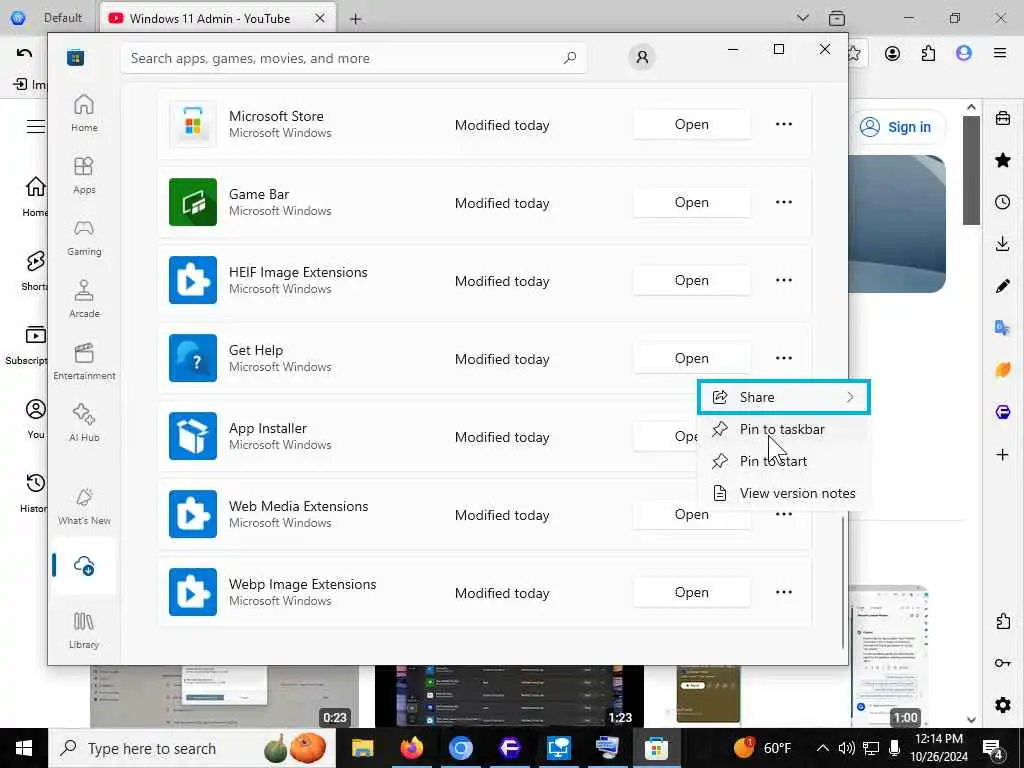
Task: Open browser account profile icon
Action: [x=892, y=54]
